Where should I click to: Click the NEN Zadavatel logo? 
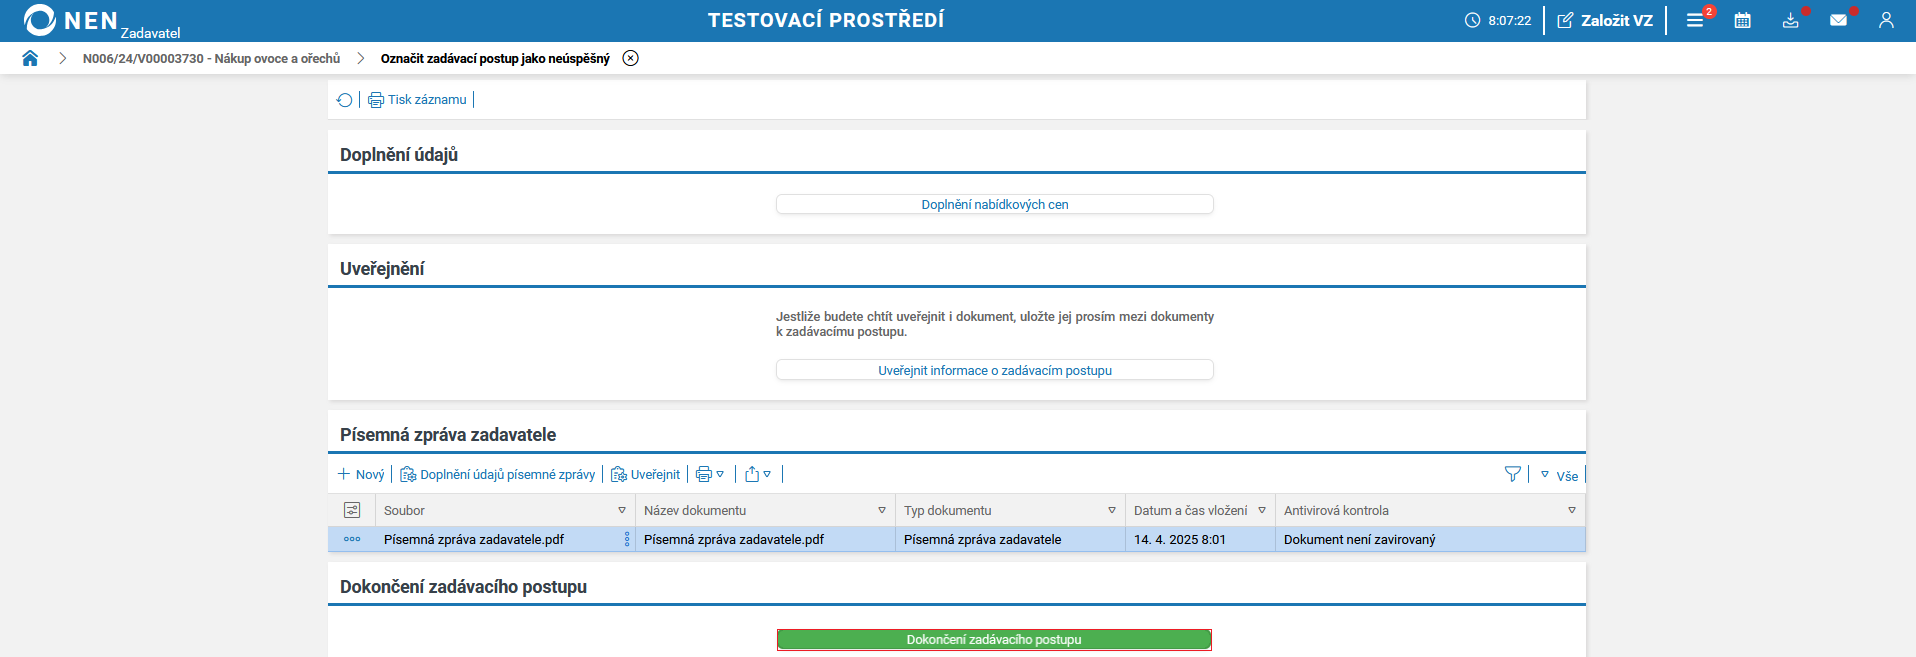point(101,21)
